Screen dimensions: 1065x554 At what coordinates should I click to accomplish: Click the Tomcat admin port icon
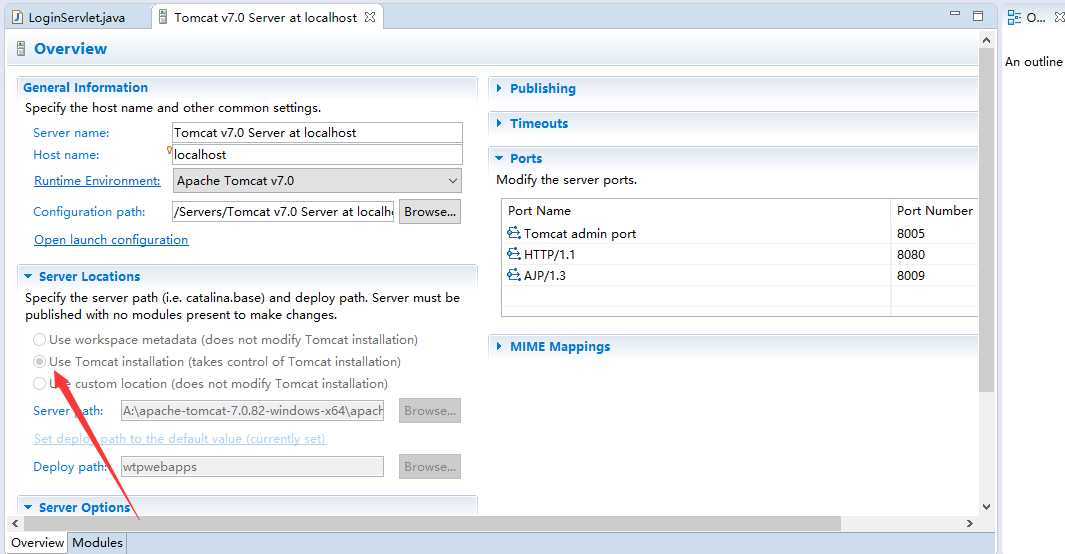(x=513, y=233)
